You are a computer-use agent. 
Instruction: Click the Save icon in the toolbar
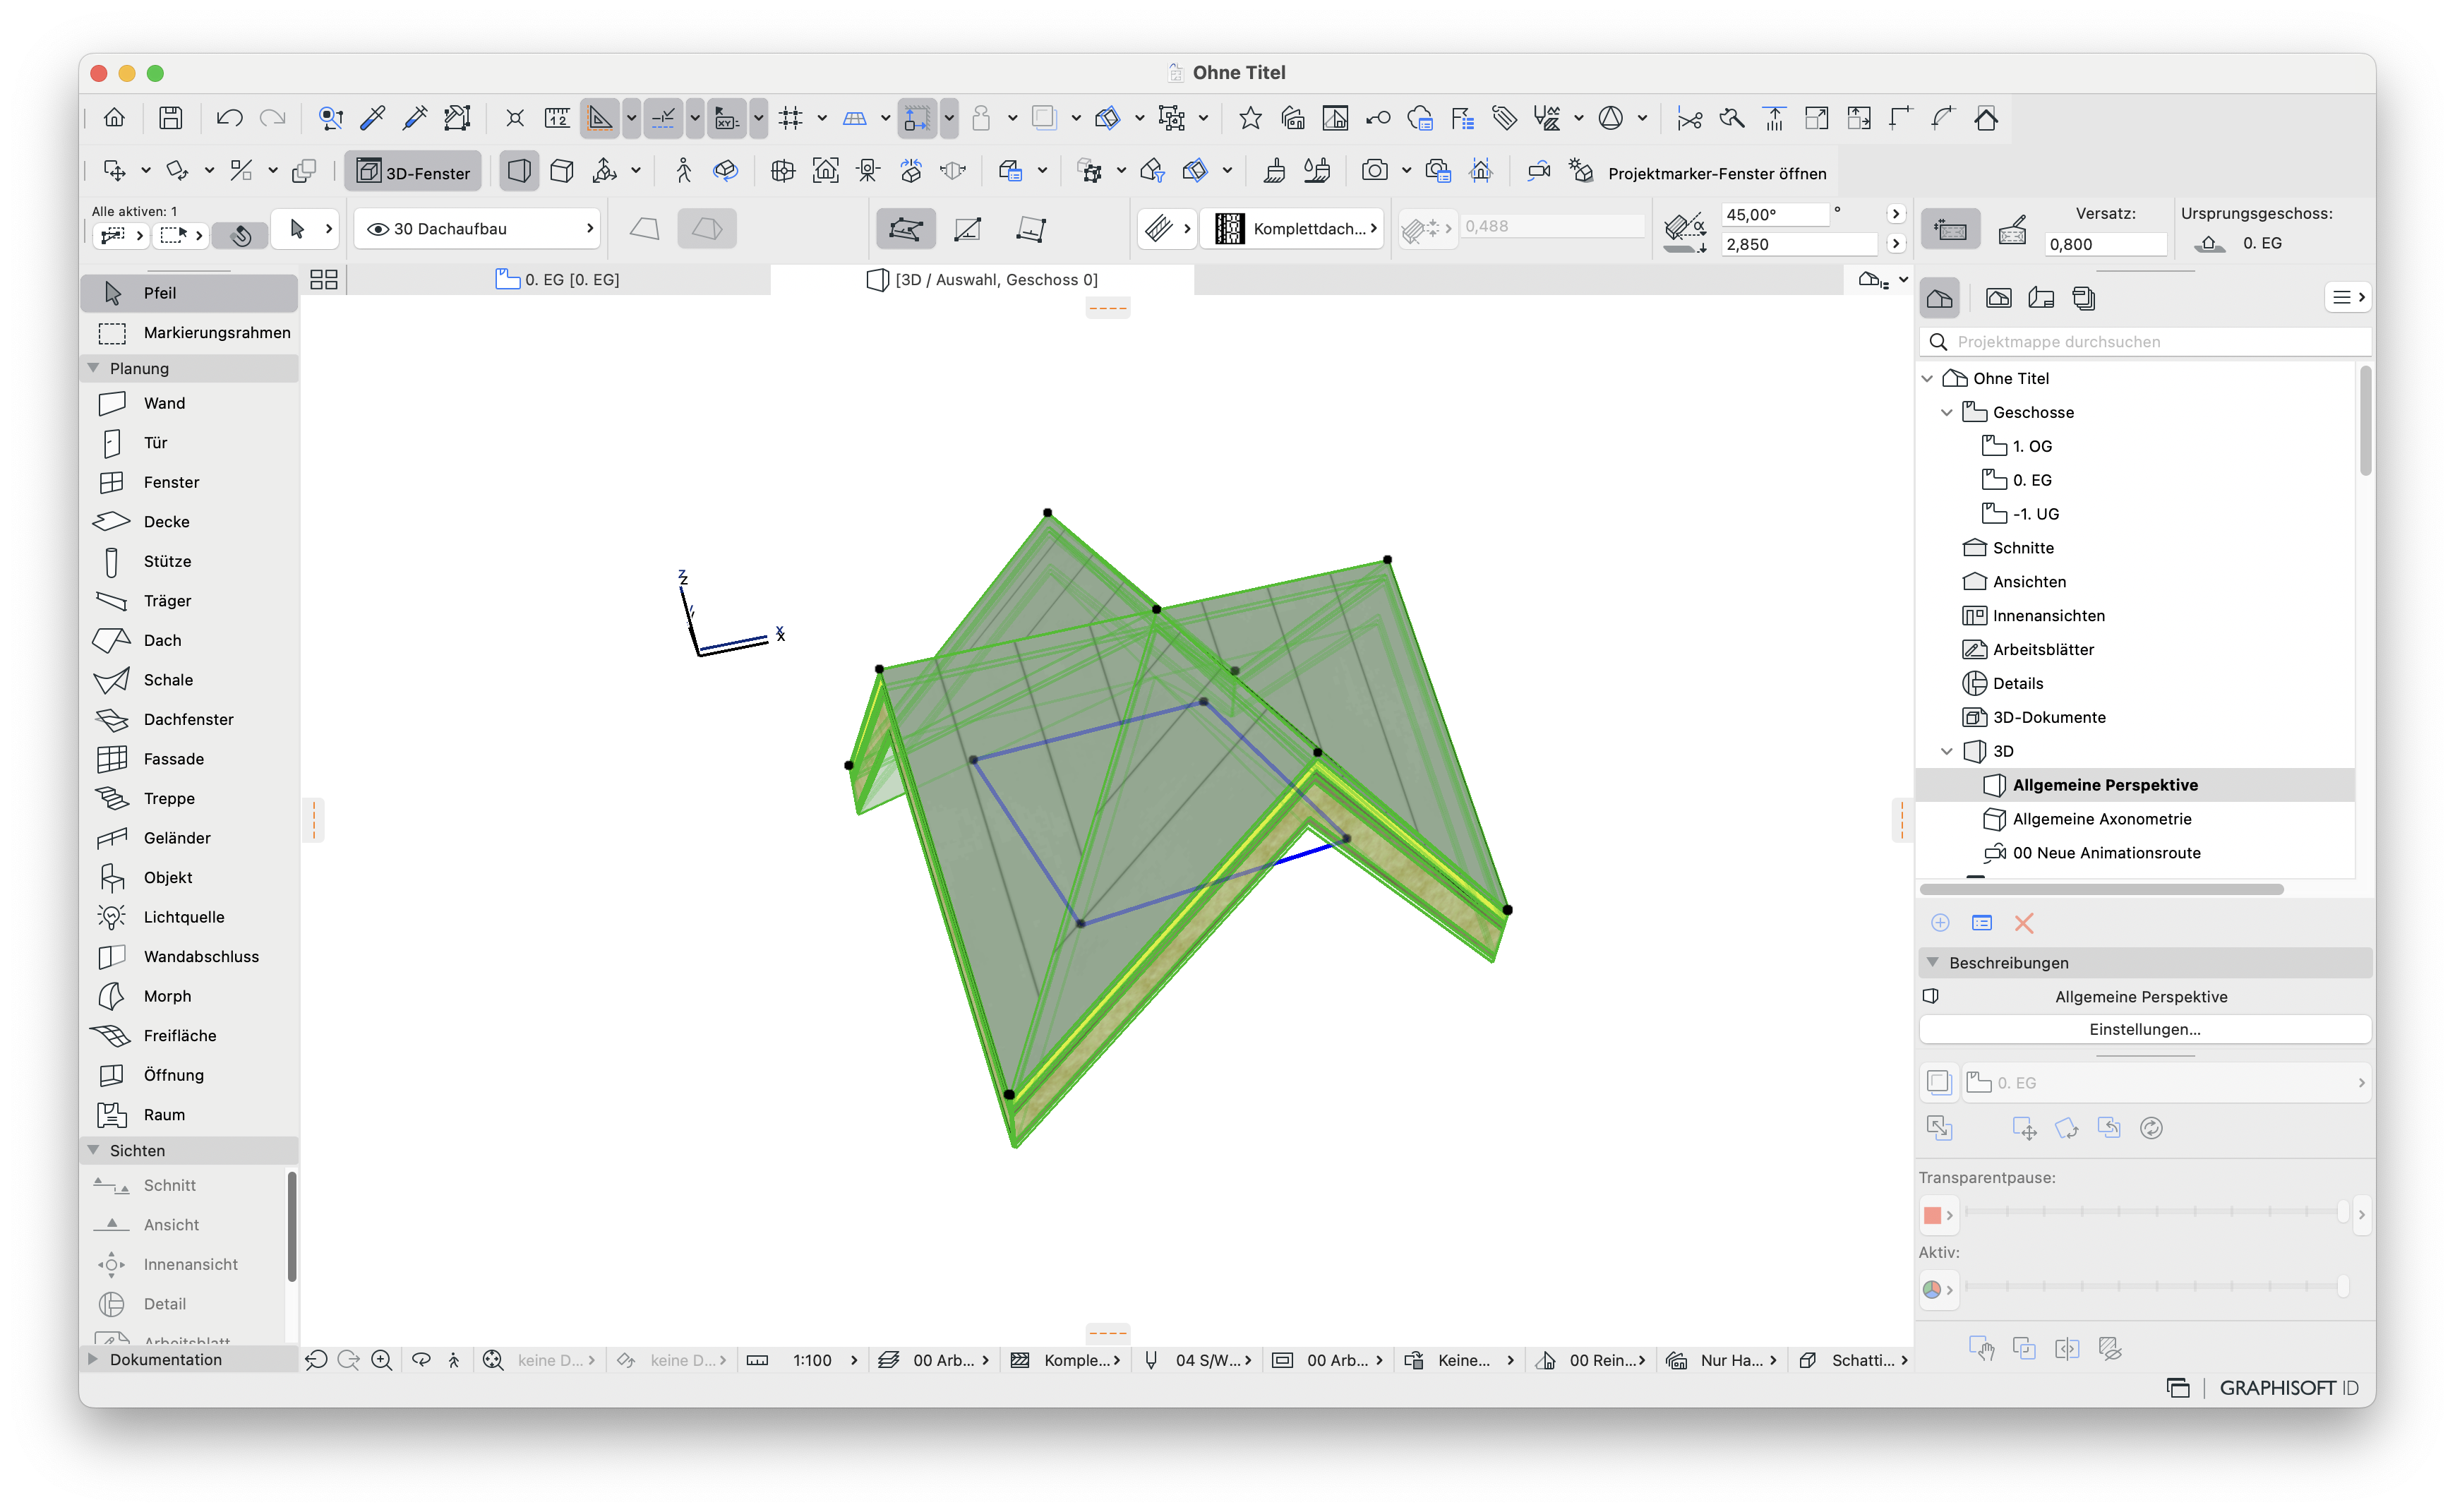[171, 118]
